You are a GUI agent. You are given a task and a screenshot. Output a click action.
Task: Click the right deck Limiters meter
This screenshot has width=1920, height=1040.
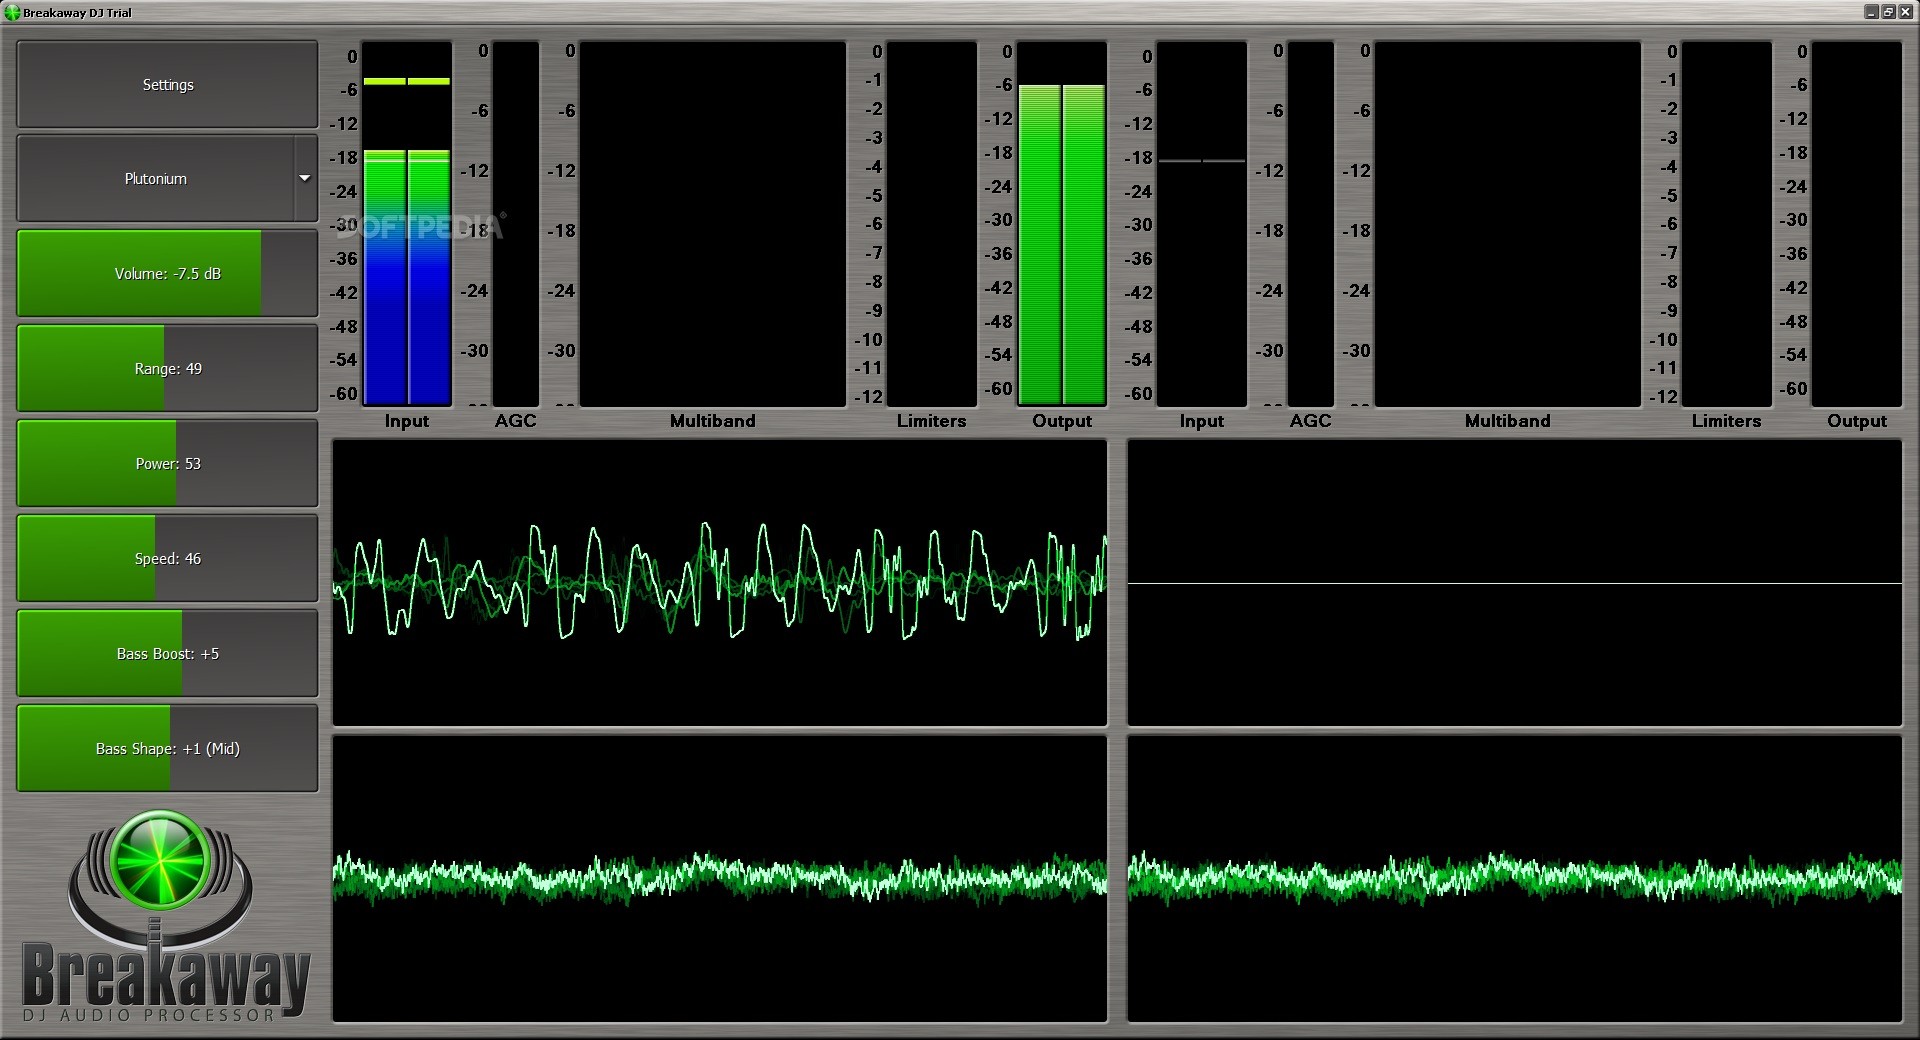1726,224
